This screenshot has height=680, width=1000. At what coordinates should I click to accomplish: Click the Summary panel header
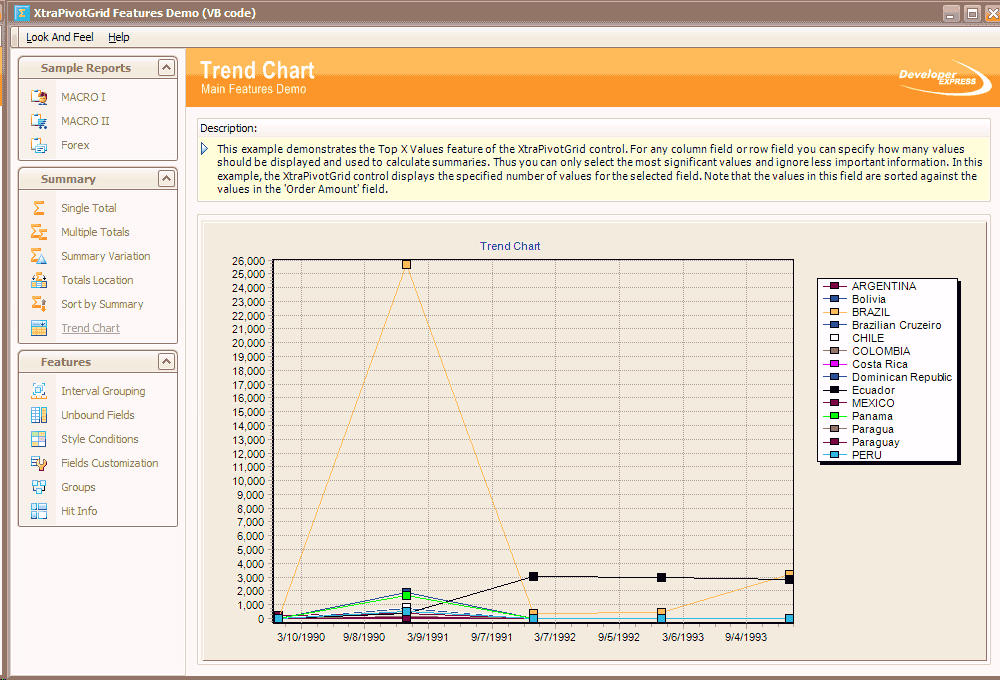pyautogui.click(x=98, y=179)
